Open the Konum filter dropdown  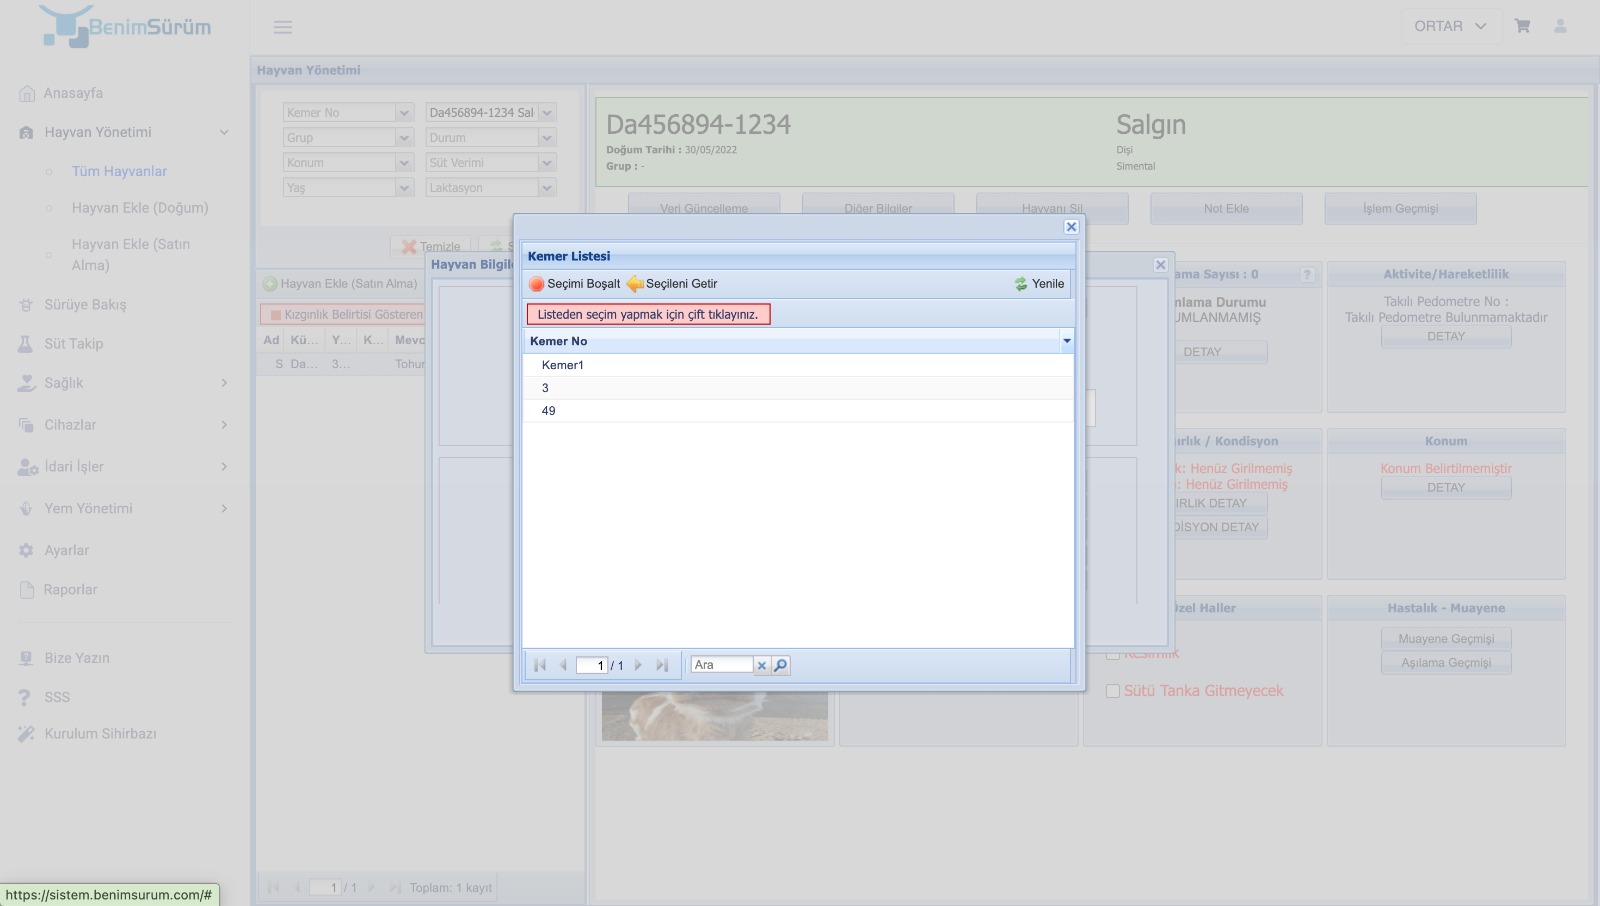tap(404, 163)
